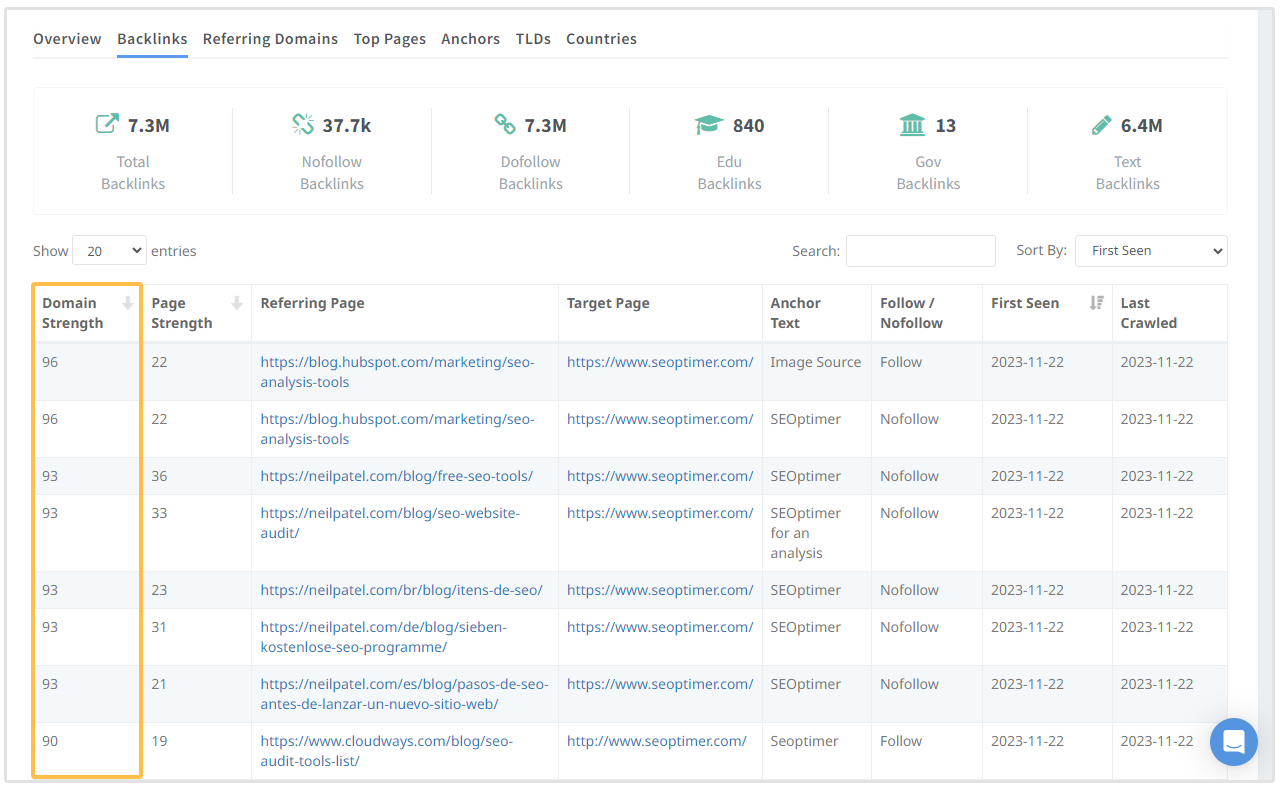Open the Anchors tab
Image resolution: width=1280 pixels, height=790 pixels.
[470, 39]
